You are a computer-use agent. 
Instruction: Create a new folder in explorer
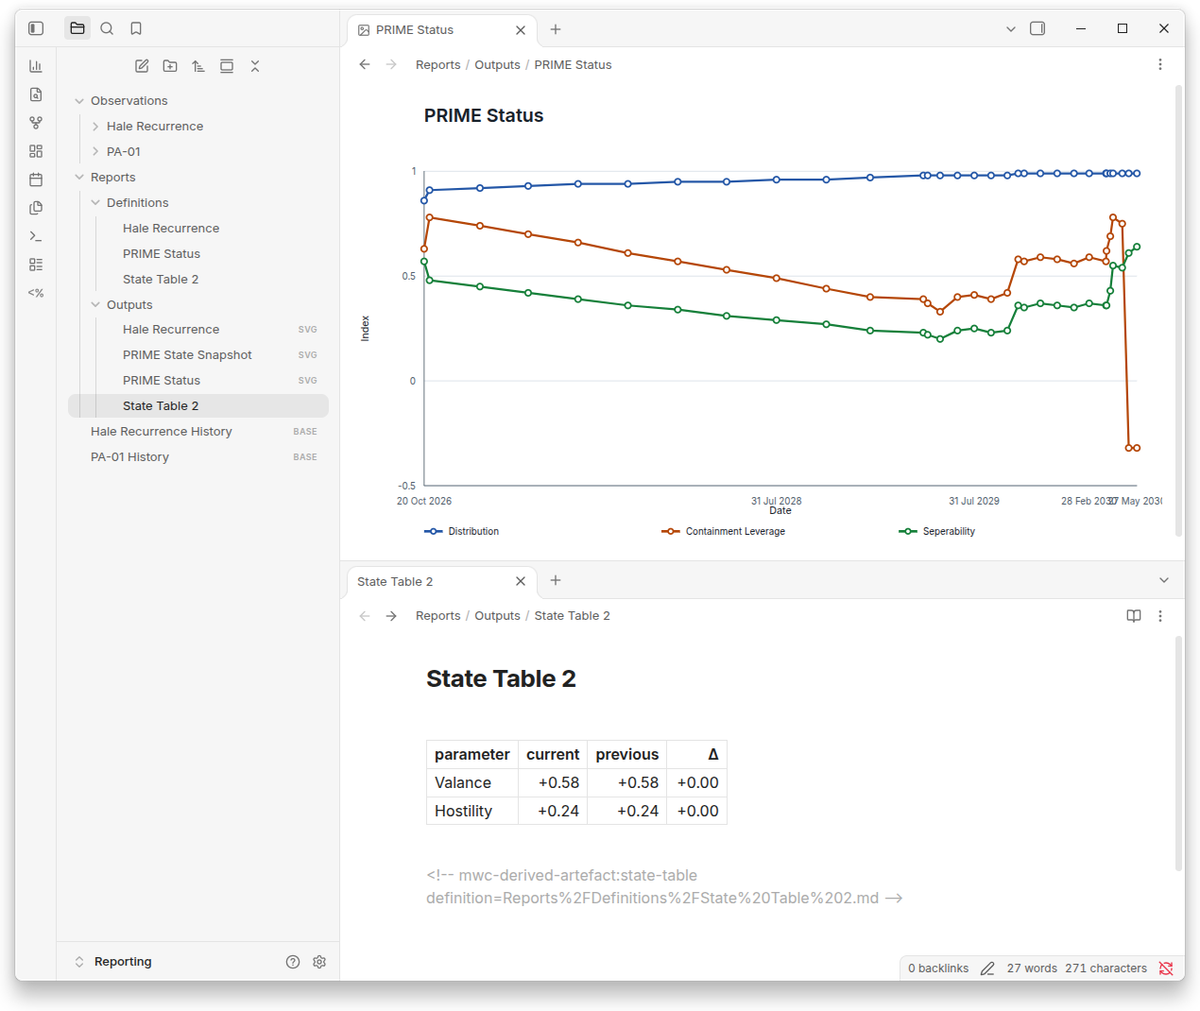(x=170, y=66)
